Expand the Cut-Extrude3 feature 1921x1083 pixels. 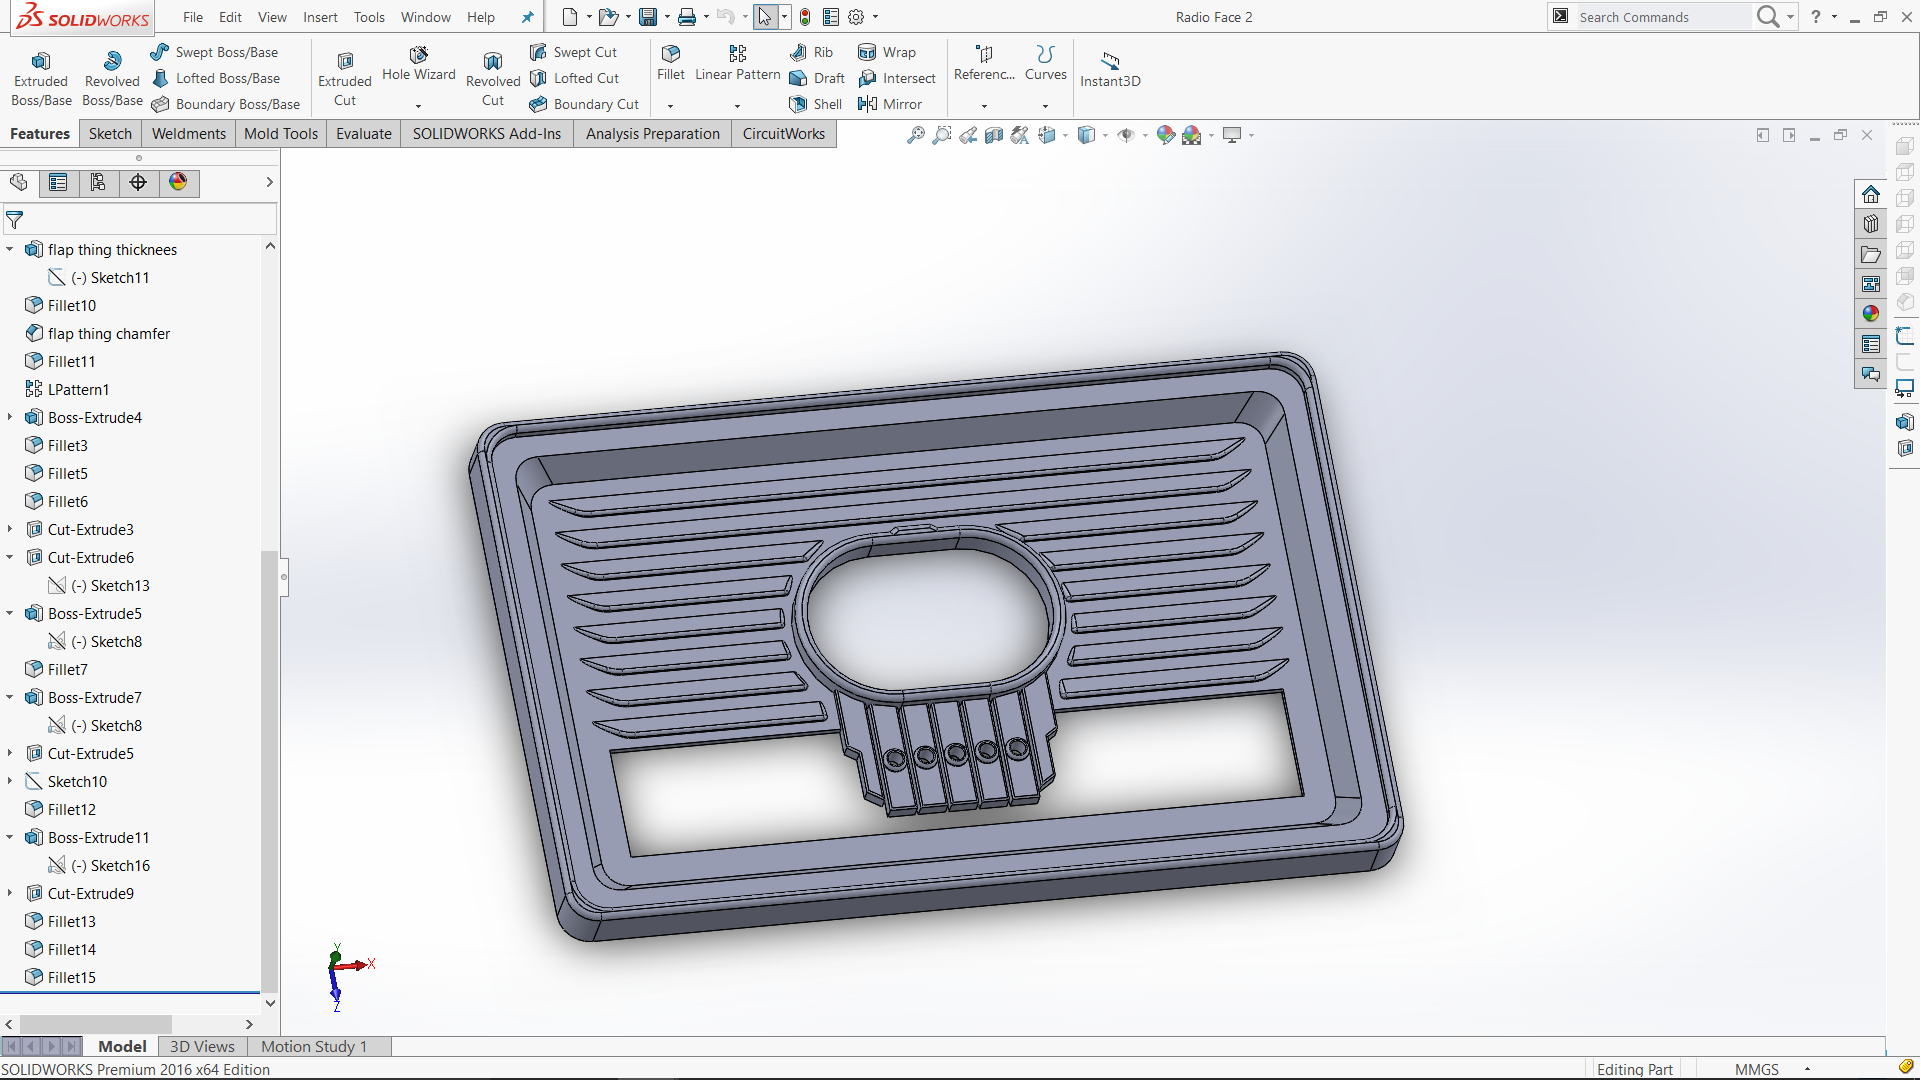pyautogui.click(x=10, y=530)
